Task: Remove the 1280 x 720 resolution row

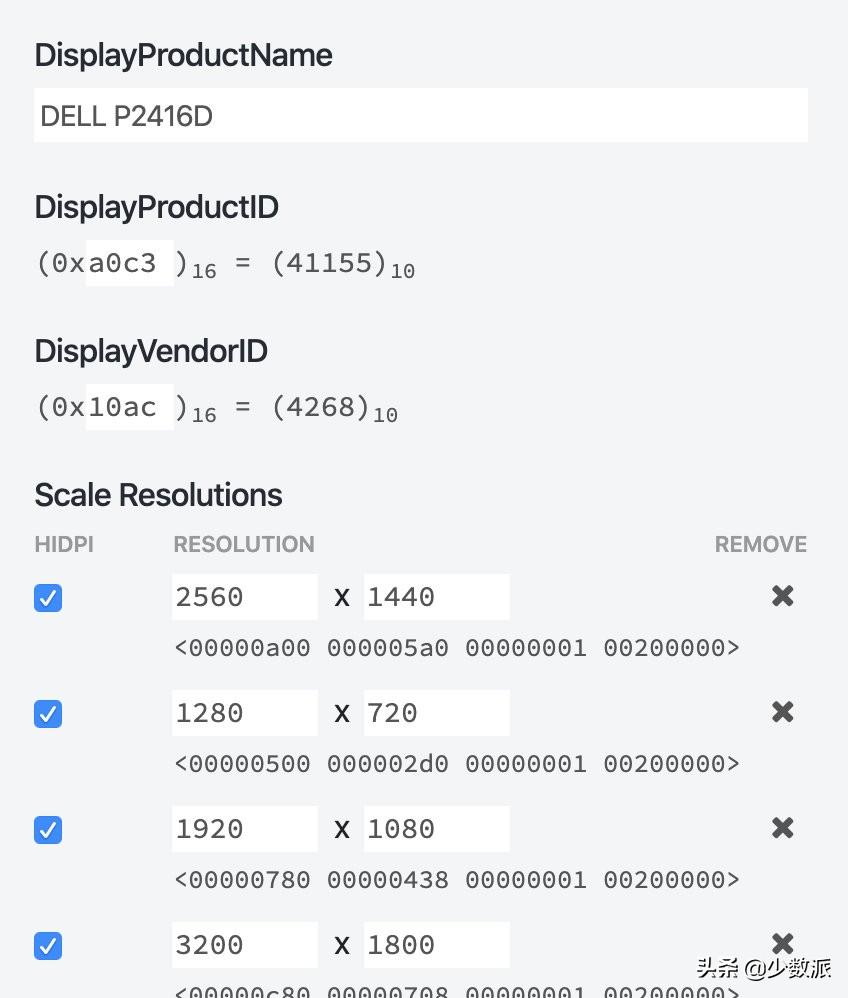Action: pyautogui.click(x=782, y=712)
